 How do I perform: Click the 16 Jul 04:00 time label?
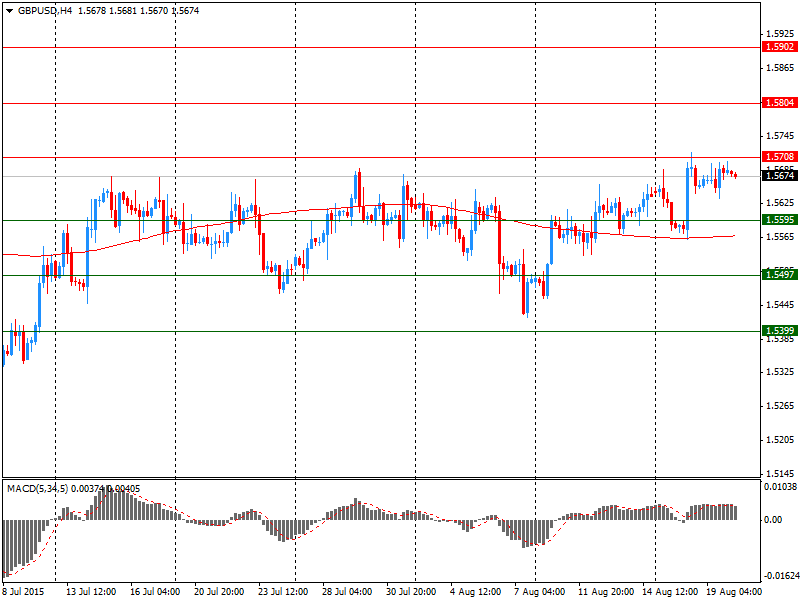(155, 592)
